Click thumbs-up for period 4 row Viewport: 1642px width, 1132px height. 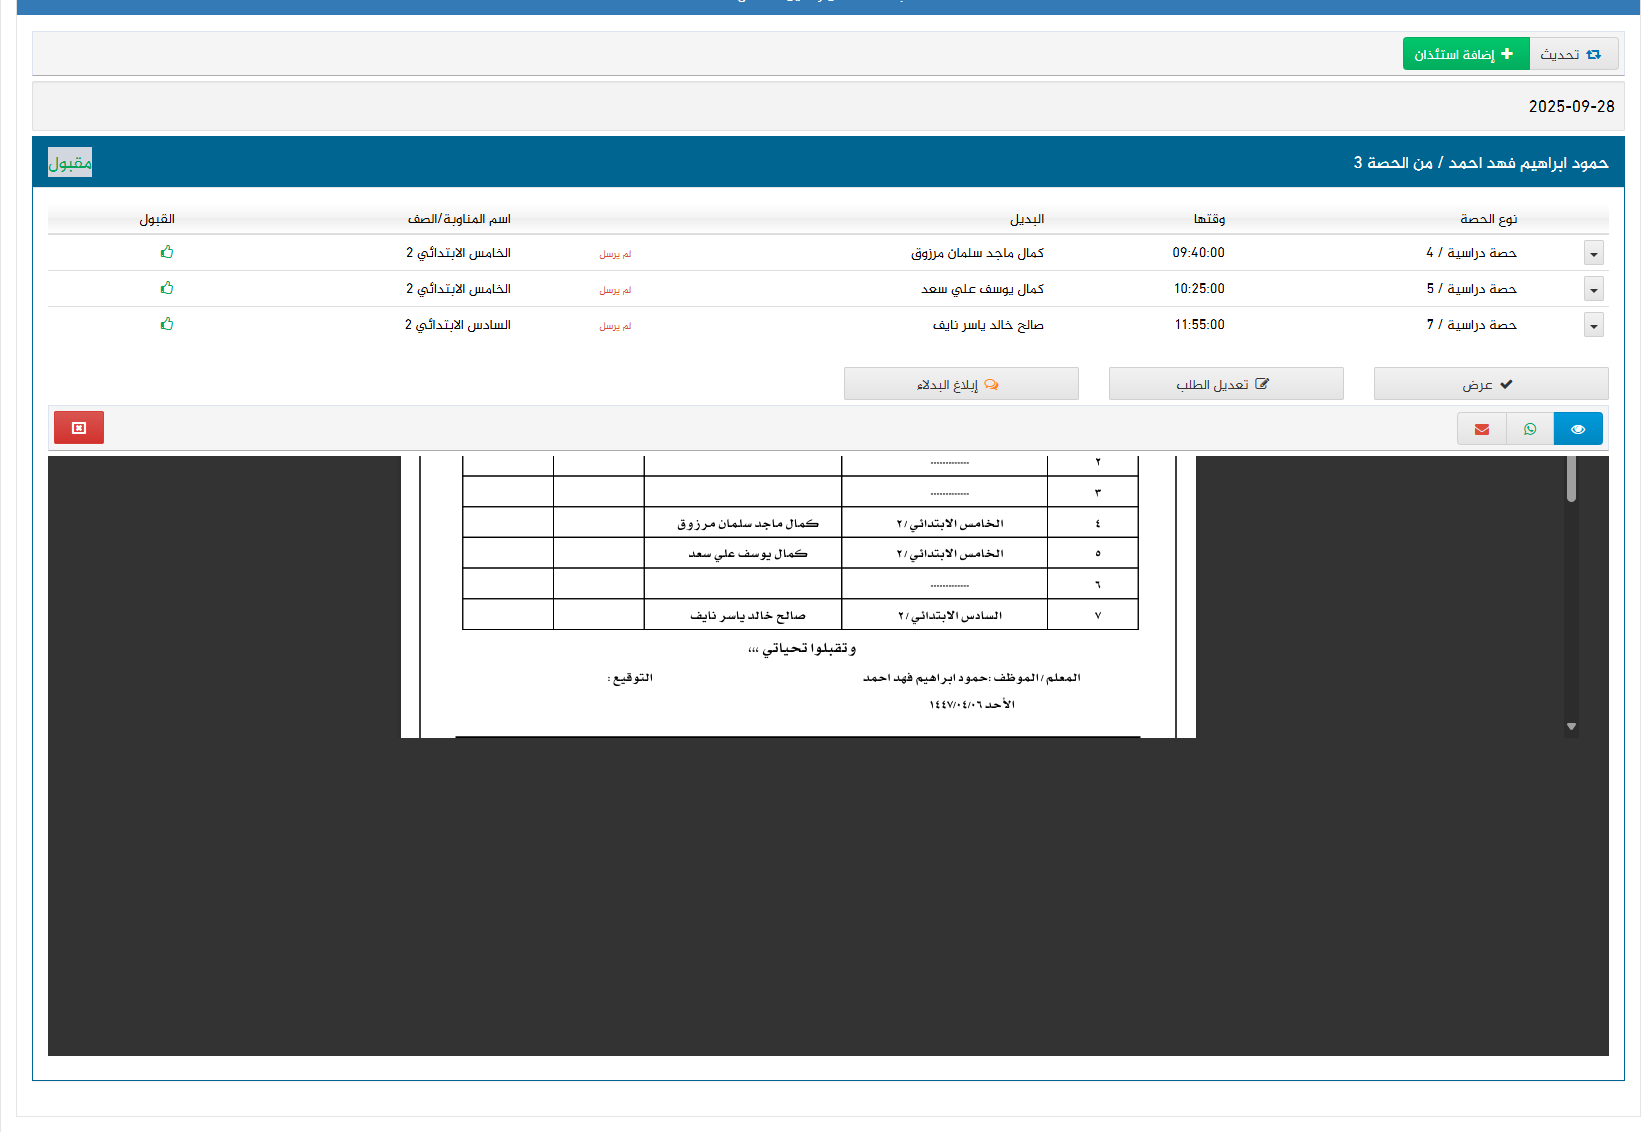[x=167, y=252]
